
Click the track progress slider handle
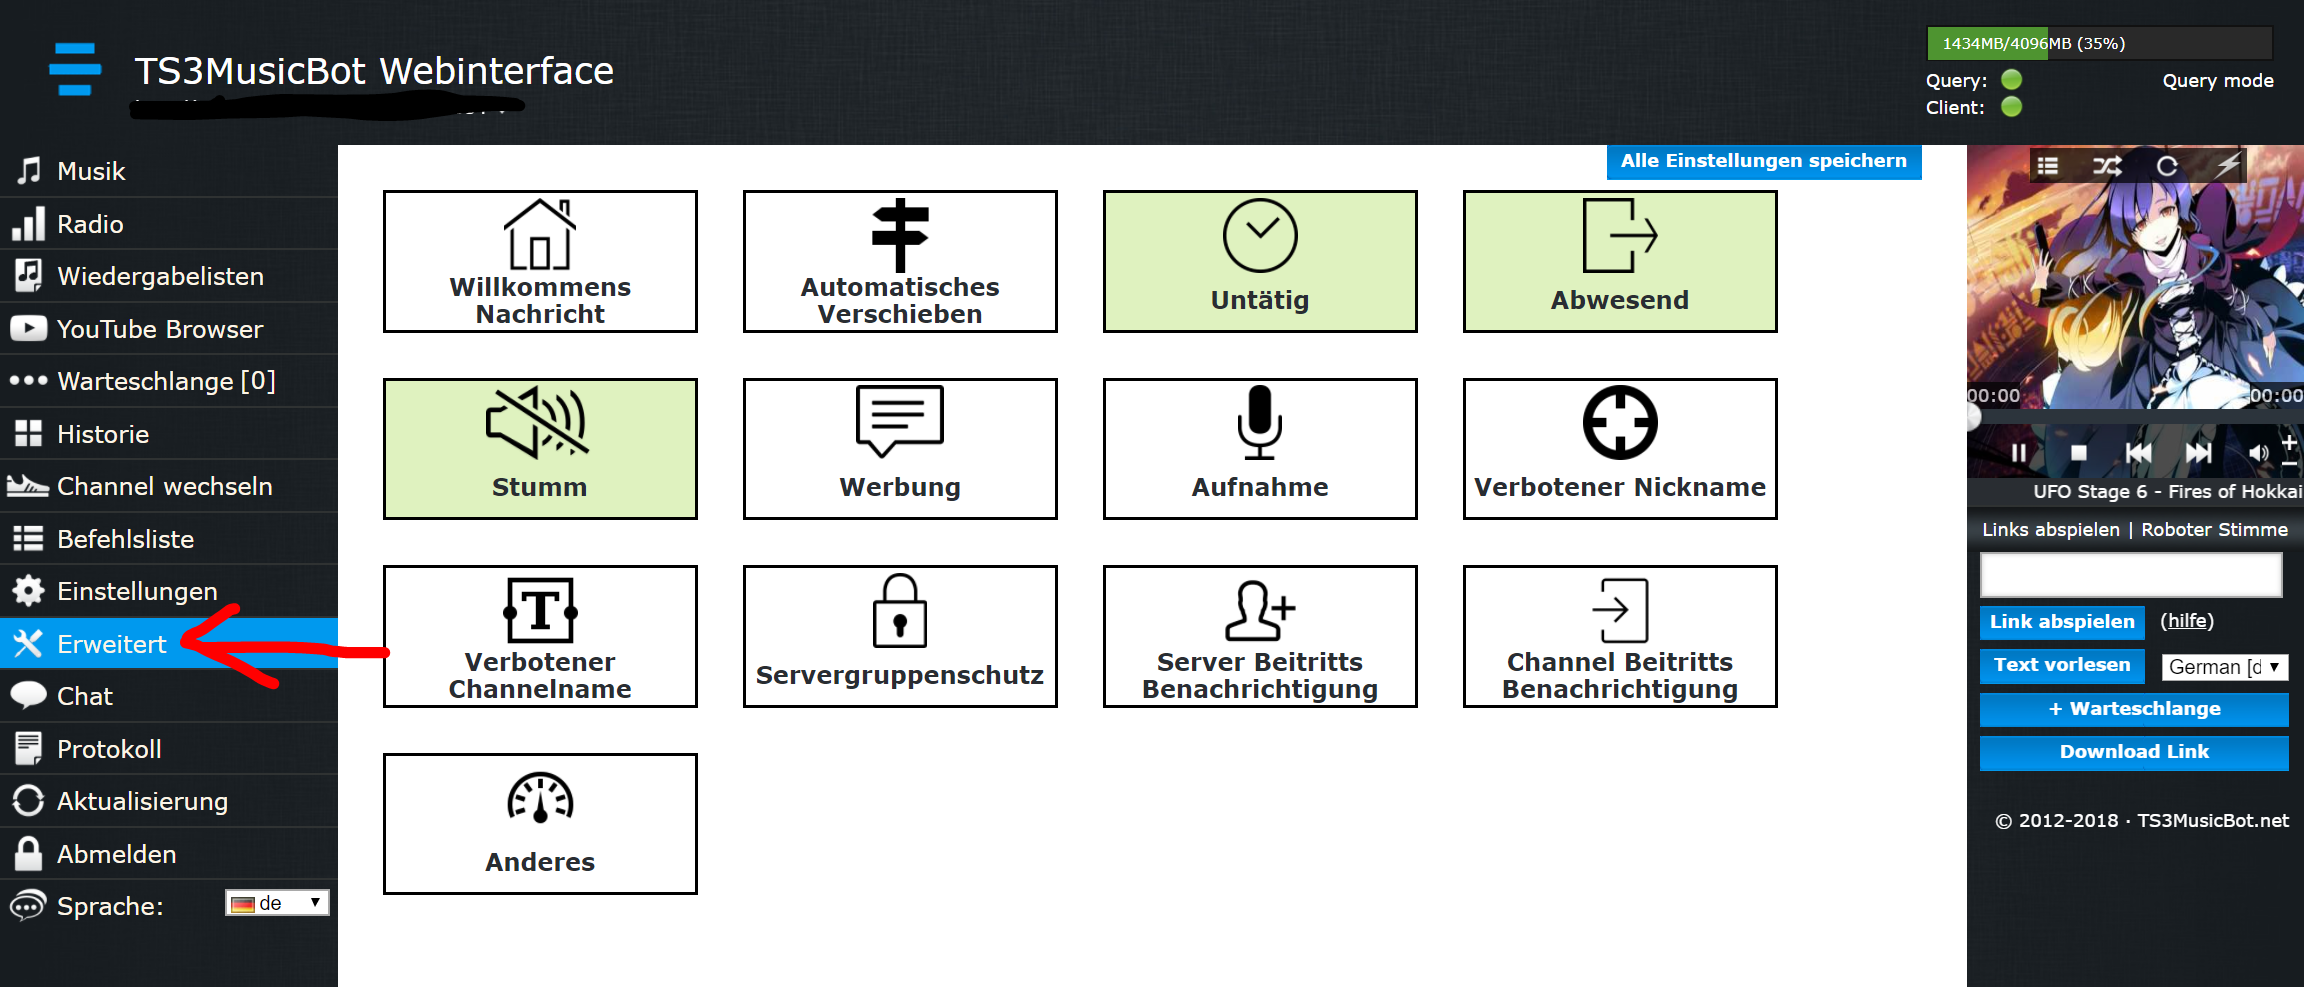pos(1973,419)
